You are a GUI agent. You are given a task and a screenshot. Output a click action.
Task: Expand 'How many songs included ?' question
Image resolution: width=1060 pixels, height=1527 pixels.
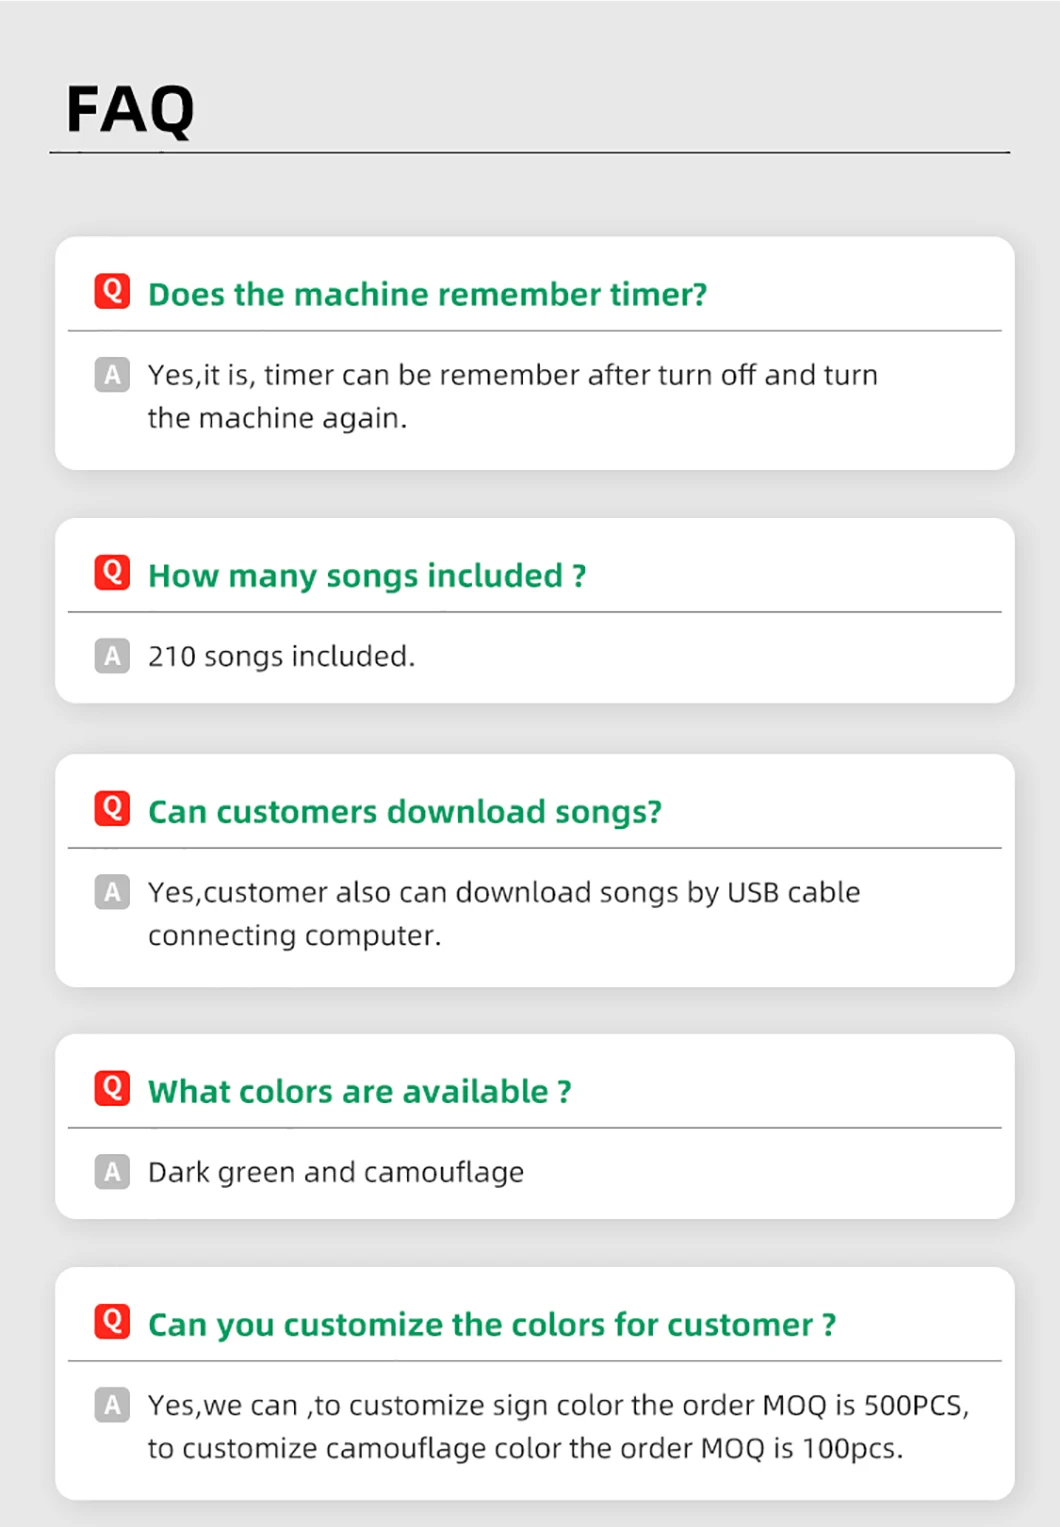click(367, 576)
